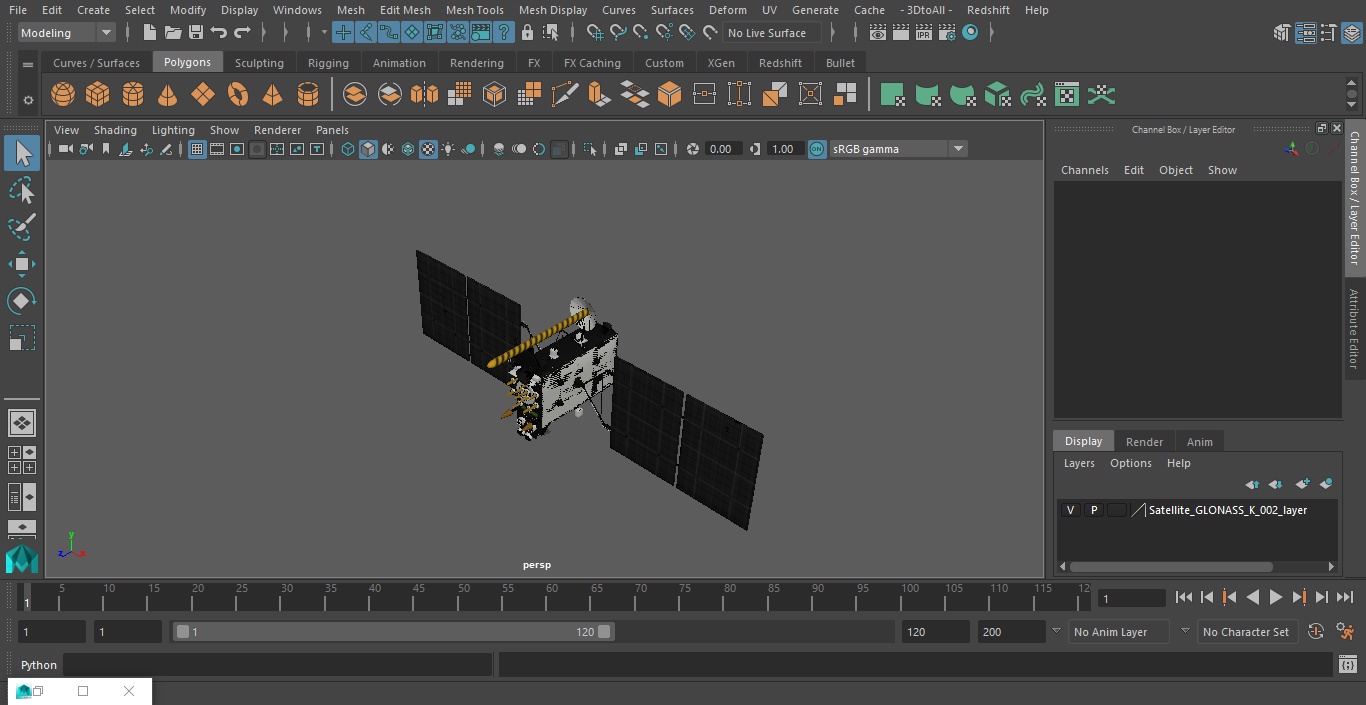Switch to the Render layer tab
Image resolution: width=1366 pixels, height=705 pixels.
coord(1144,442)
